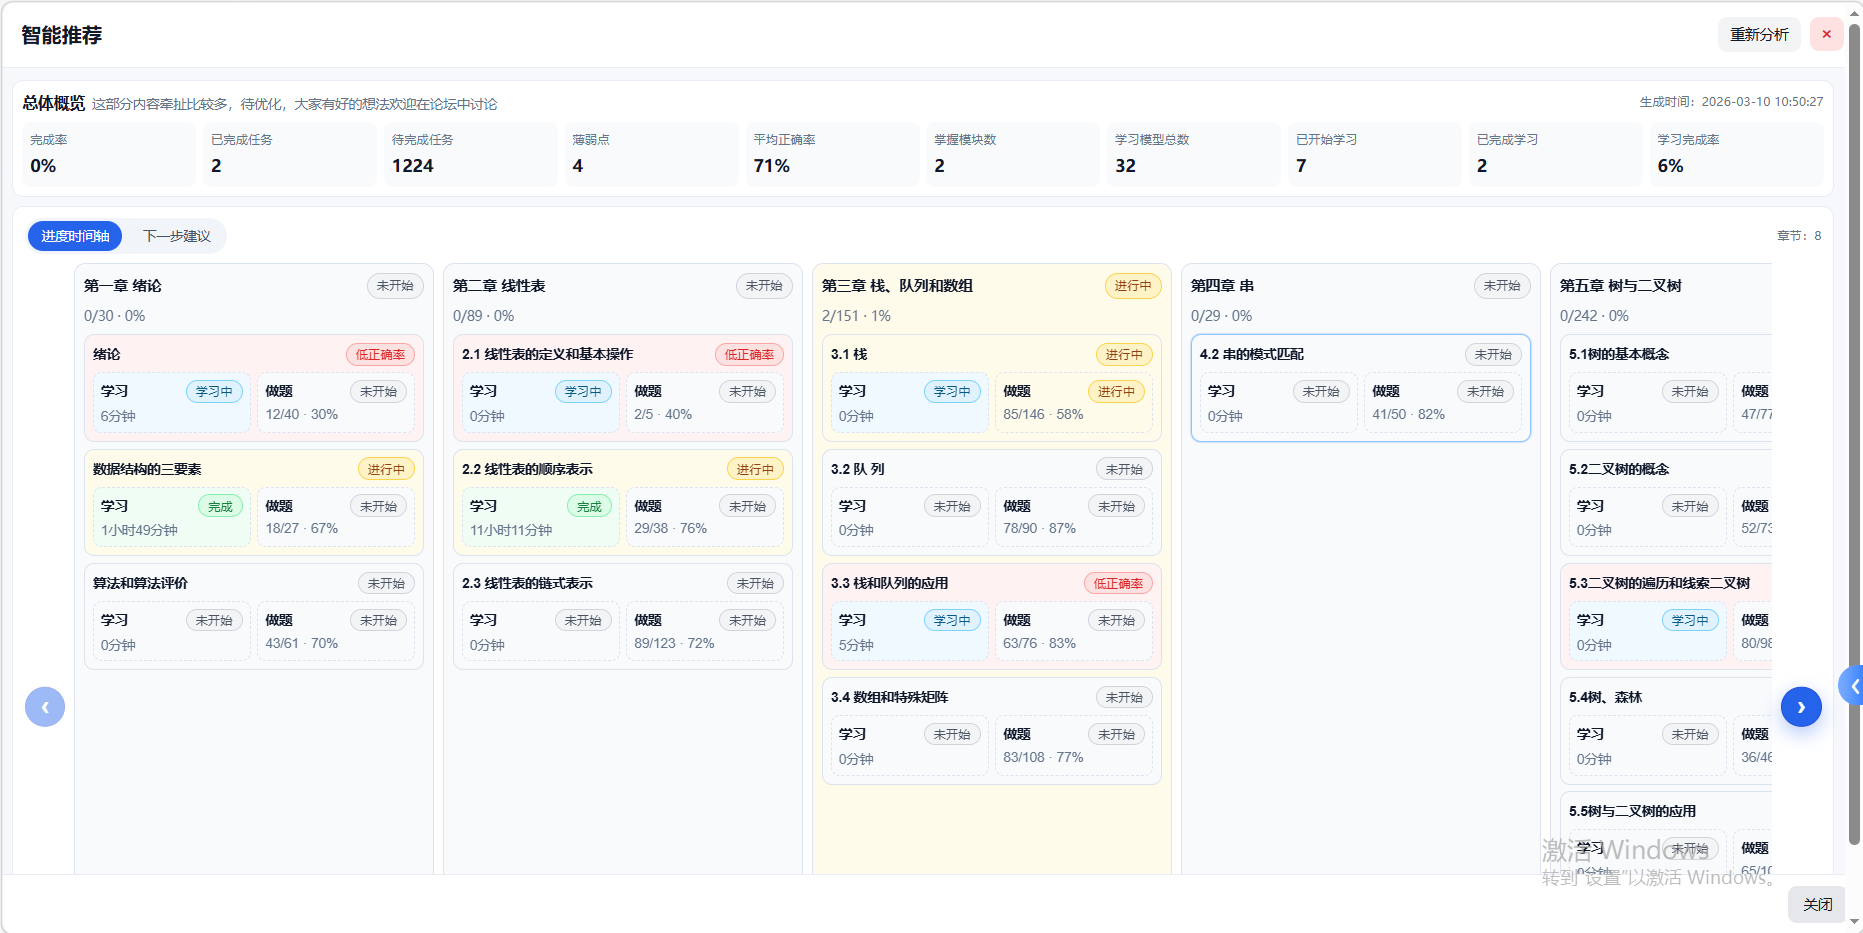Viewport: 1863px width, 933px height.
Task: Select the 绪论 section title
Action: tap(106, 354)
